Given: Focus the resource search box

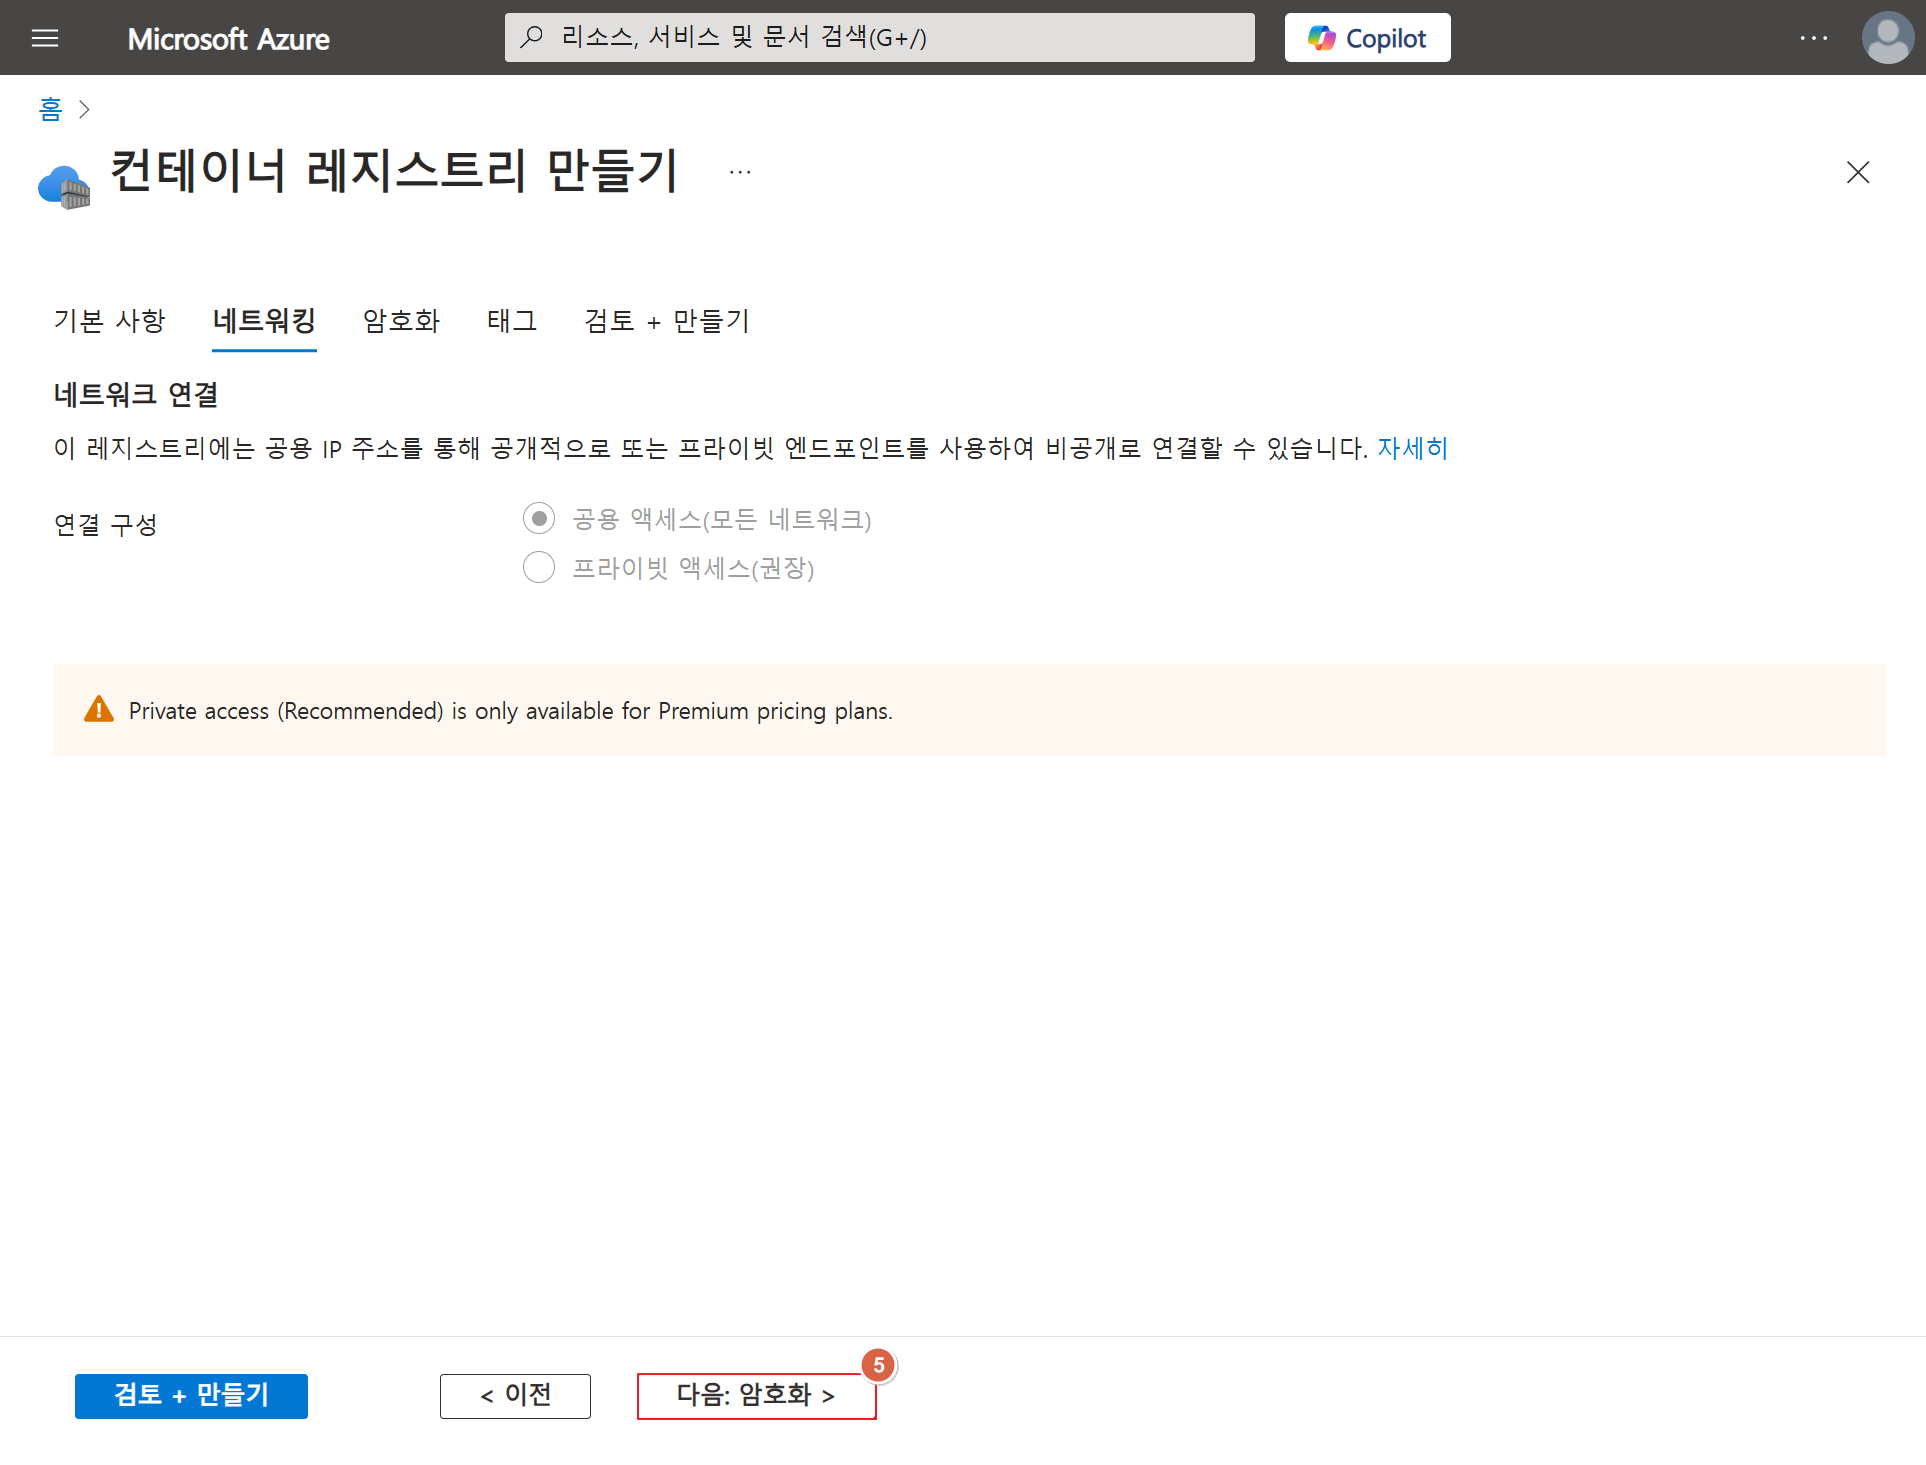Looking at the screenshot, I should coord(879,37).
